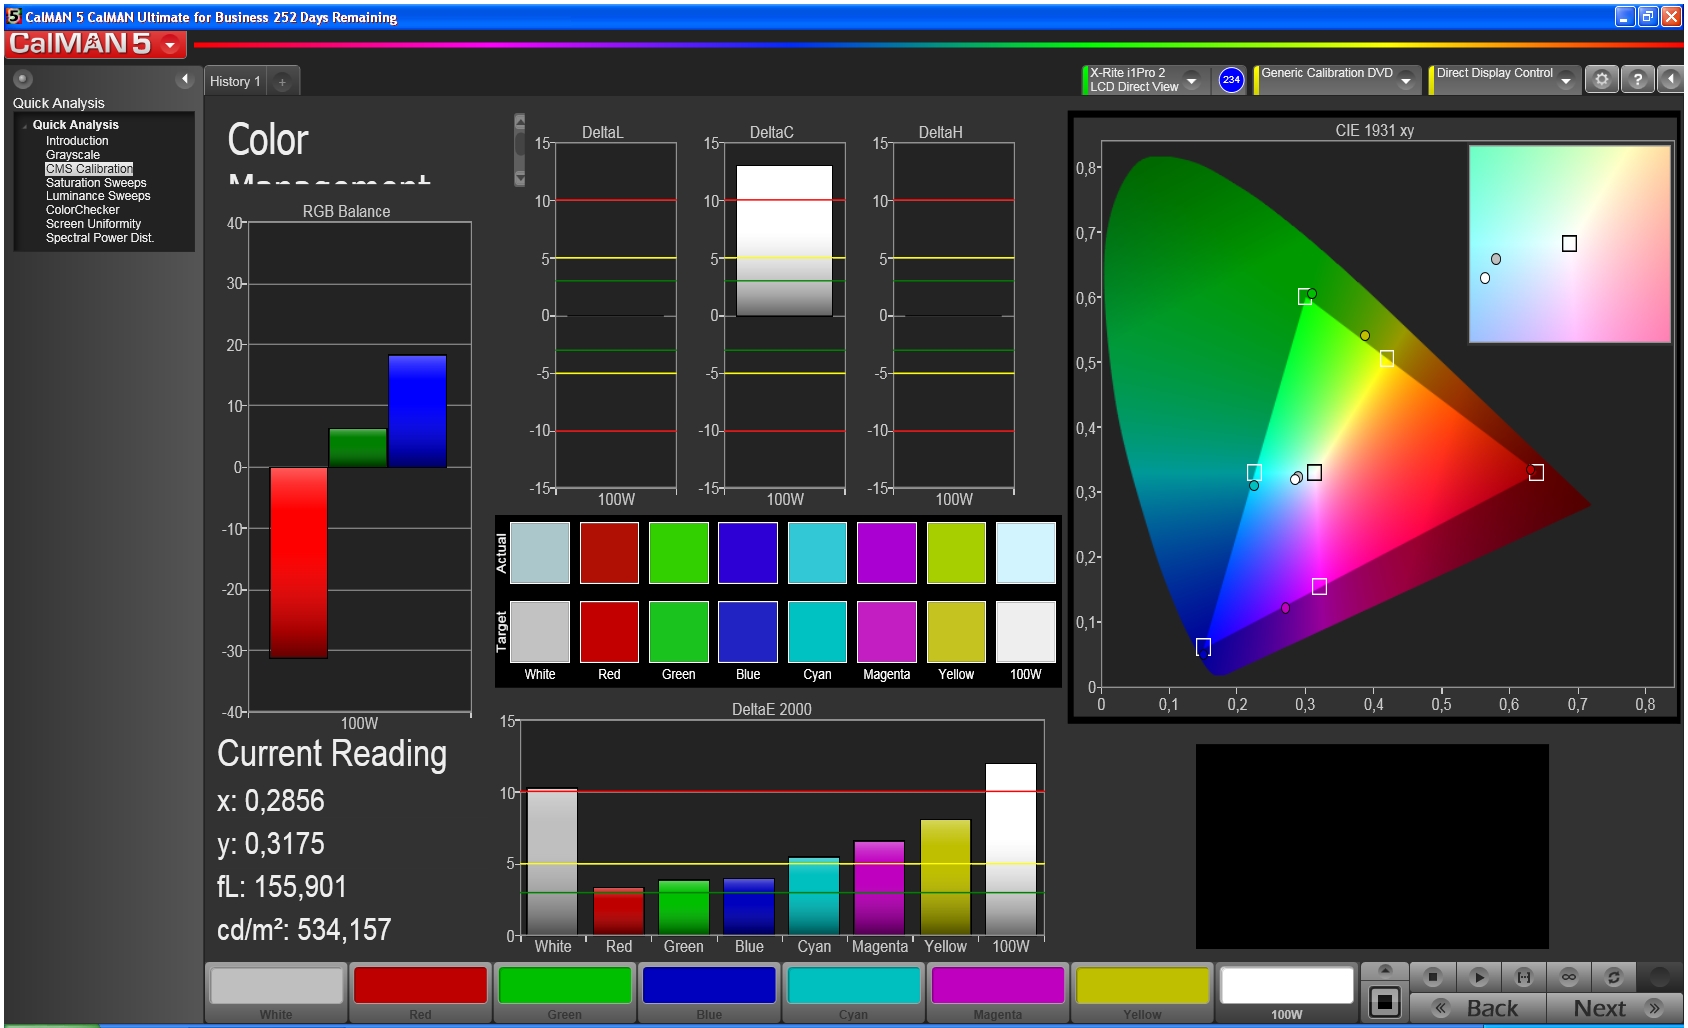The width and height of the screenshot is (1688, 1028).
Task: Open Spectral Power Dist. page
Action: click(x=100, y=238)
